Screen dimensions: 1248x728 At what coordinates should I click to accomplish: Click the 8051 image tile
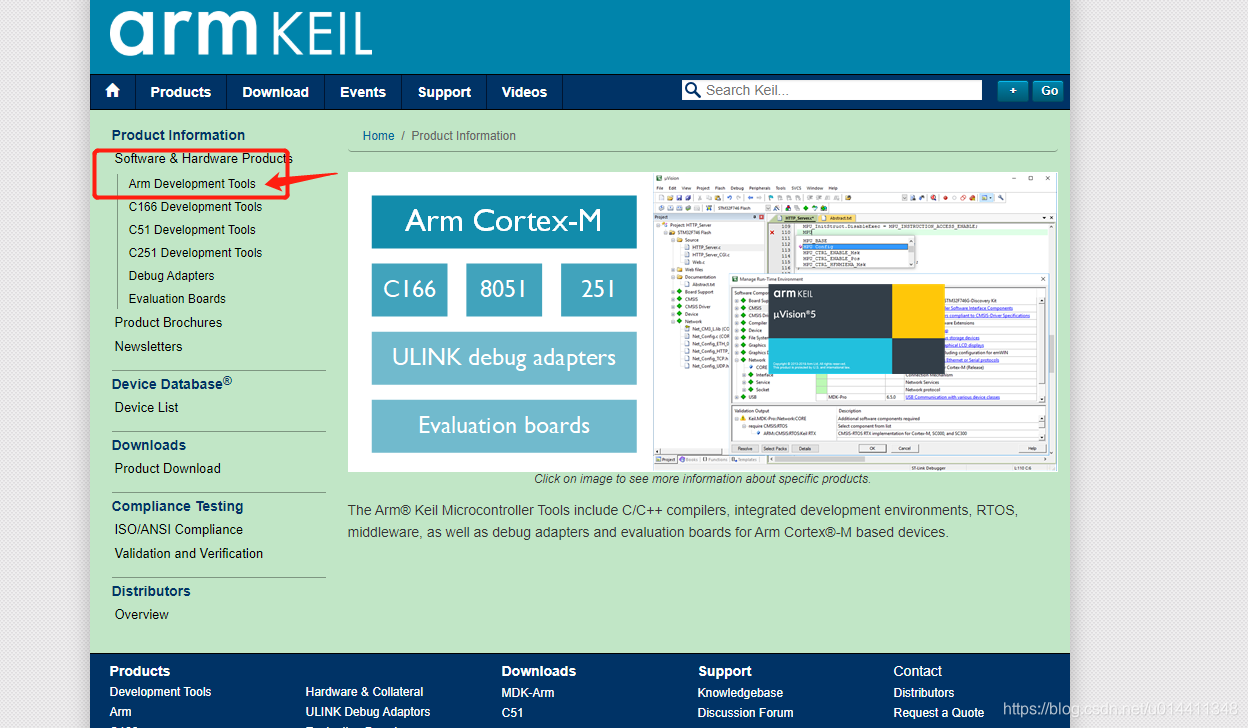click(504, 290)
